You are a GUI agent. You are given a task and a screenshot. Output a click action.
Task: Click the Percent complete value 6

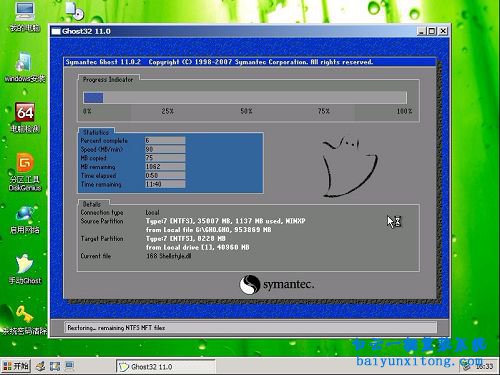click(x=165, y=140)
